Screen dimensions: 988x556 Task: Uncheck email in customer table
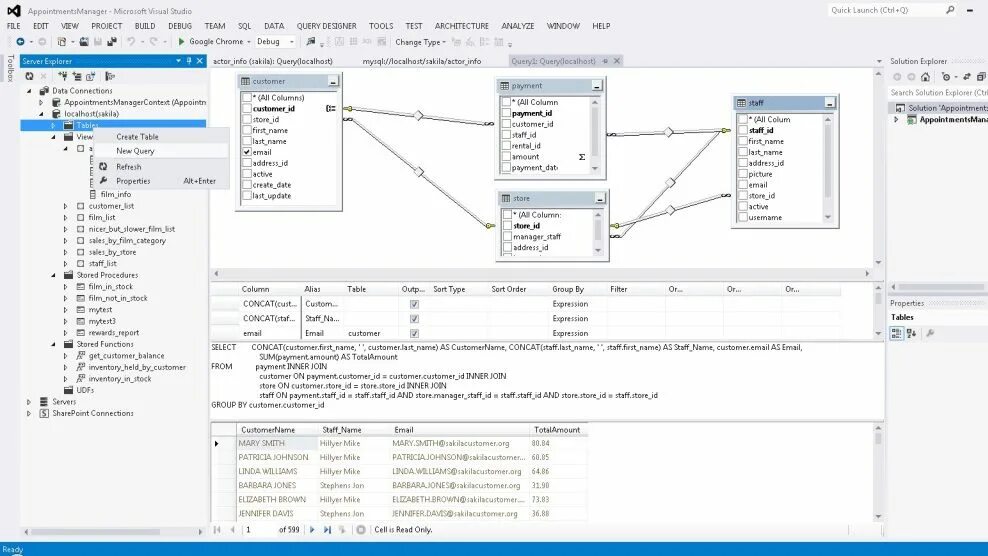pyautogui.click(x=247, y=152)
